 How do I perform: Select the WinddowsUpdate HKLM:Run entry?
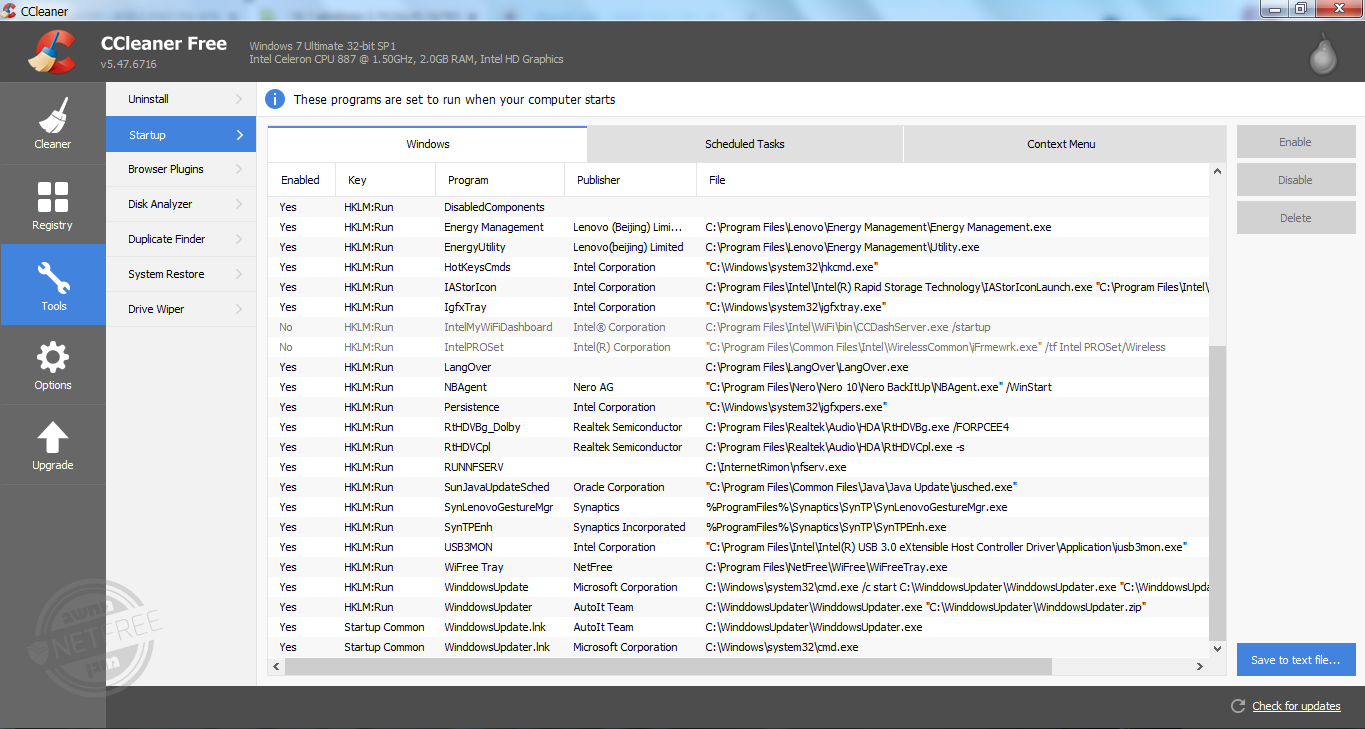(739, 587)
